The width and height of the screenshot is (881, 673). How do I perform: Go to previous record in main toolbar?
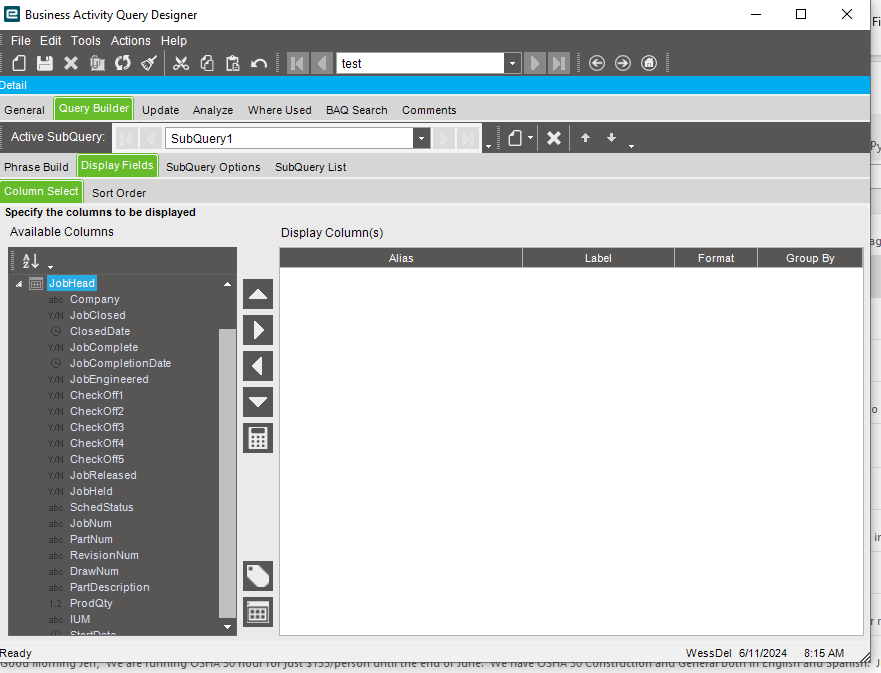(322, 63)
